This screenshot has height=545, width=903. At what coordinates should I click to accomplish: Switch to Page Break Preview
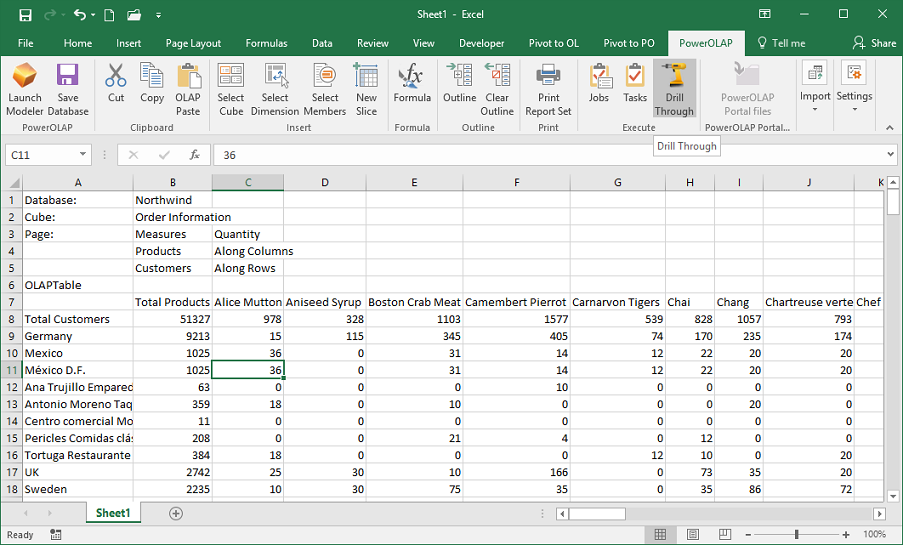pos(724,535)
